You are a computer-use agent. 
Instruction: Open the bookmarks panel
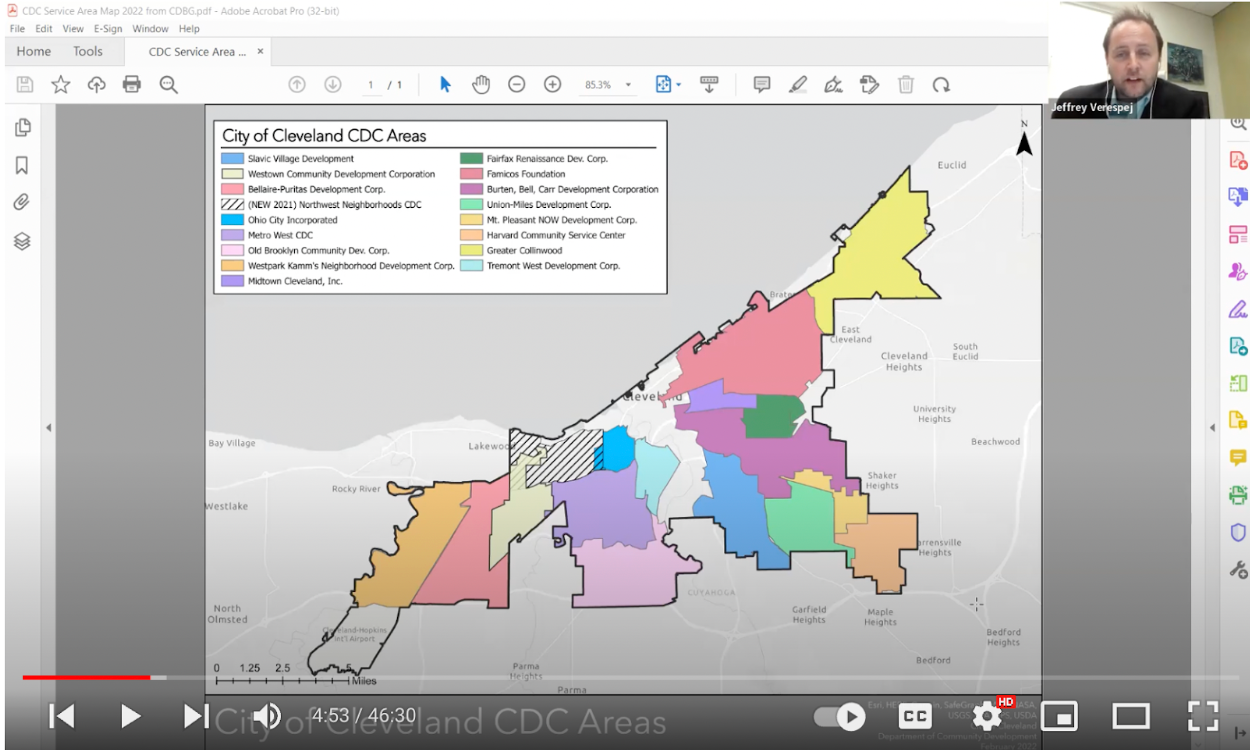point(22,165)
